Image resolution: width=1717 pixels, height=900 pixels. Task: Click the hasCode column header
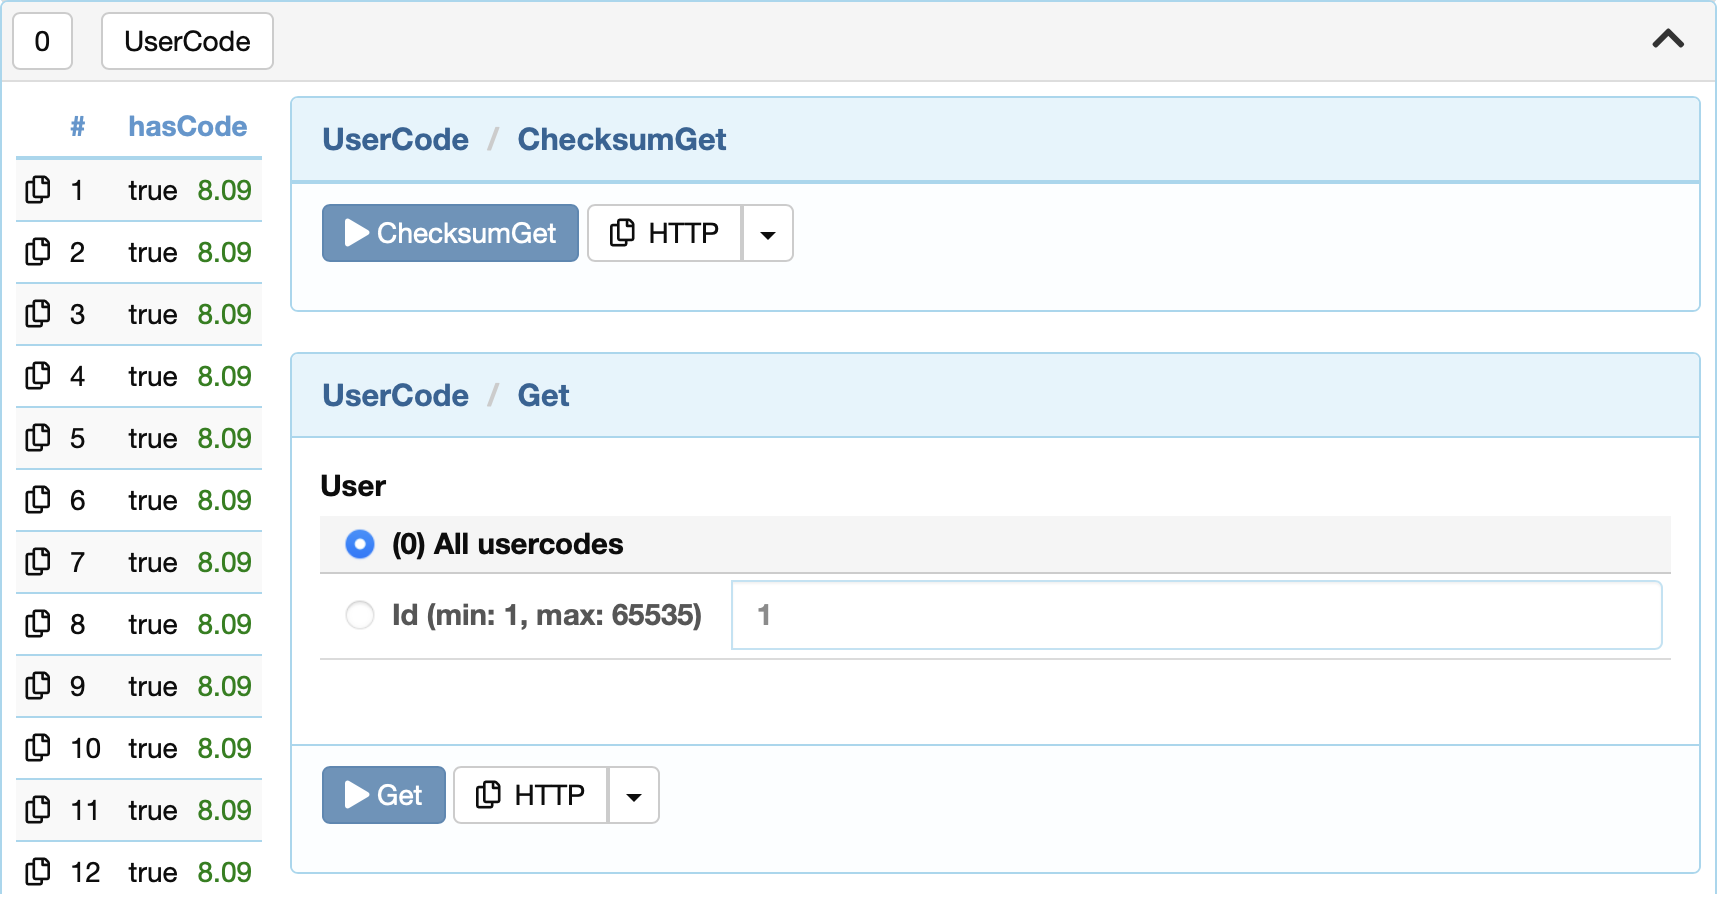coord(187,126)
